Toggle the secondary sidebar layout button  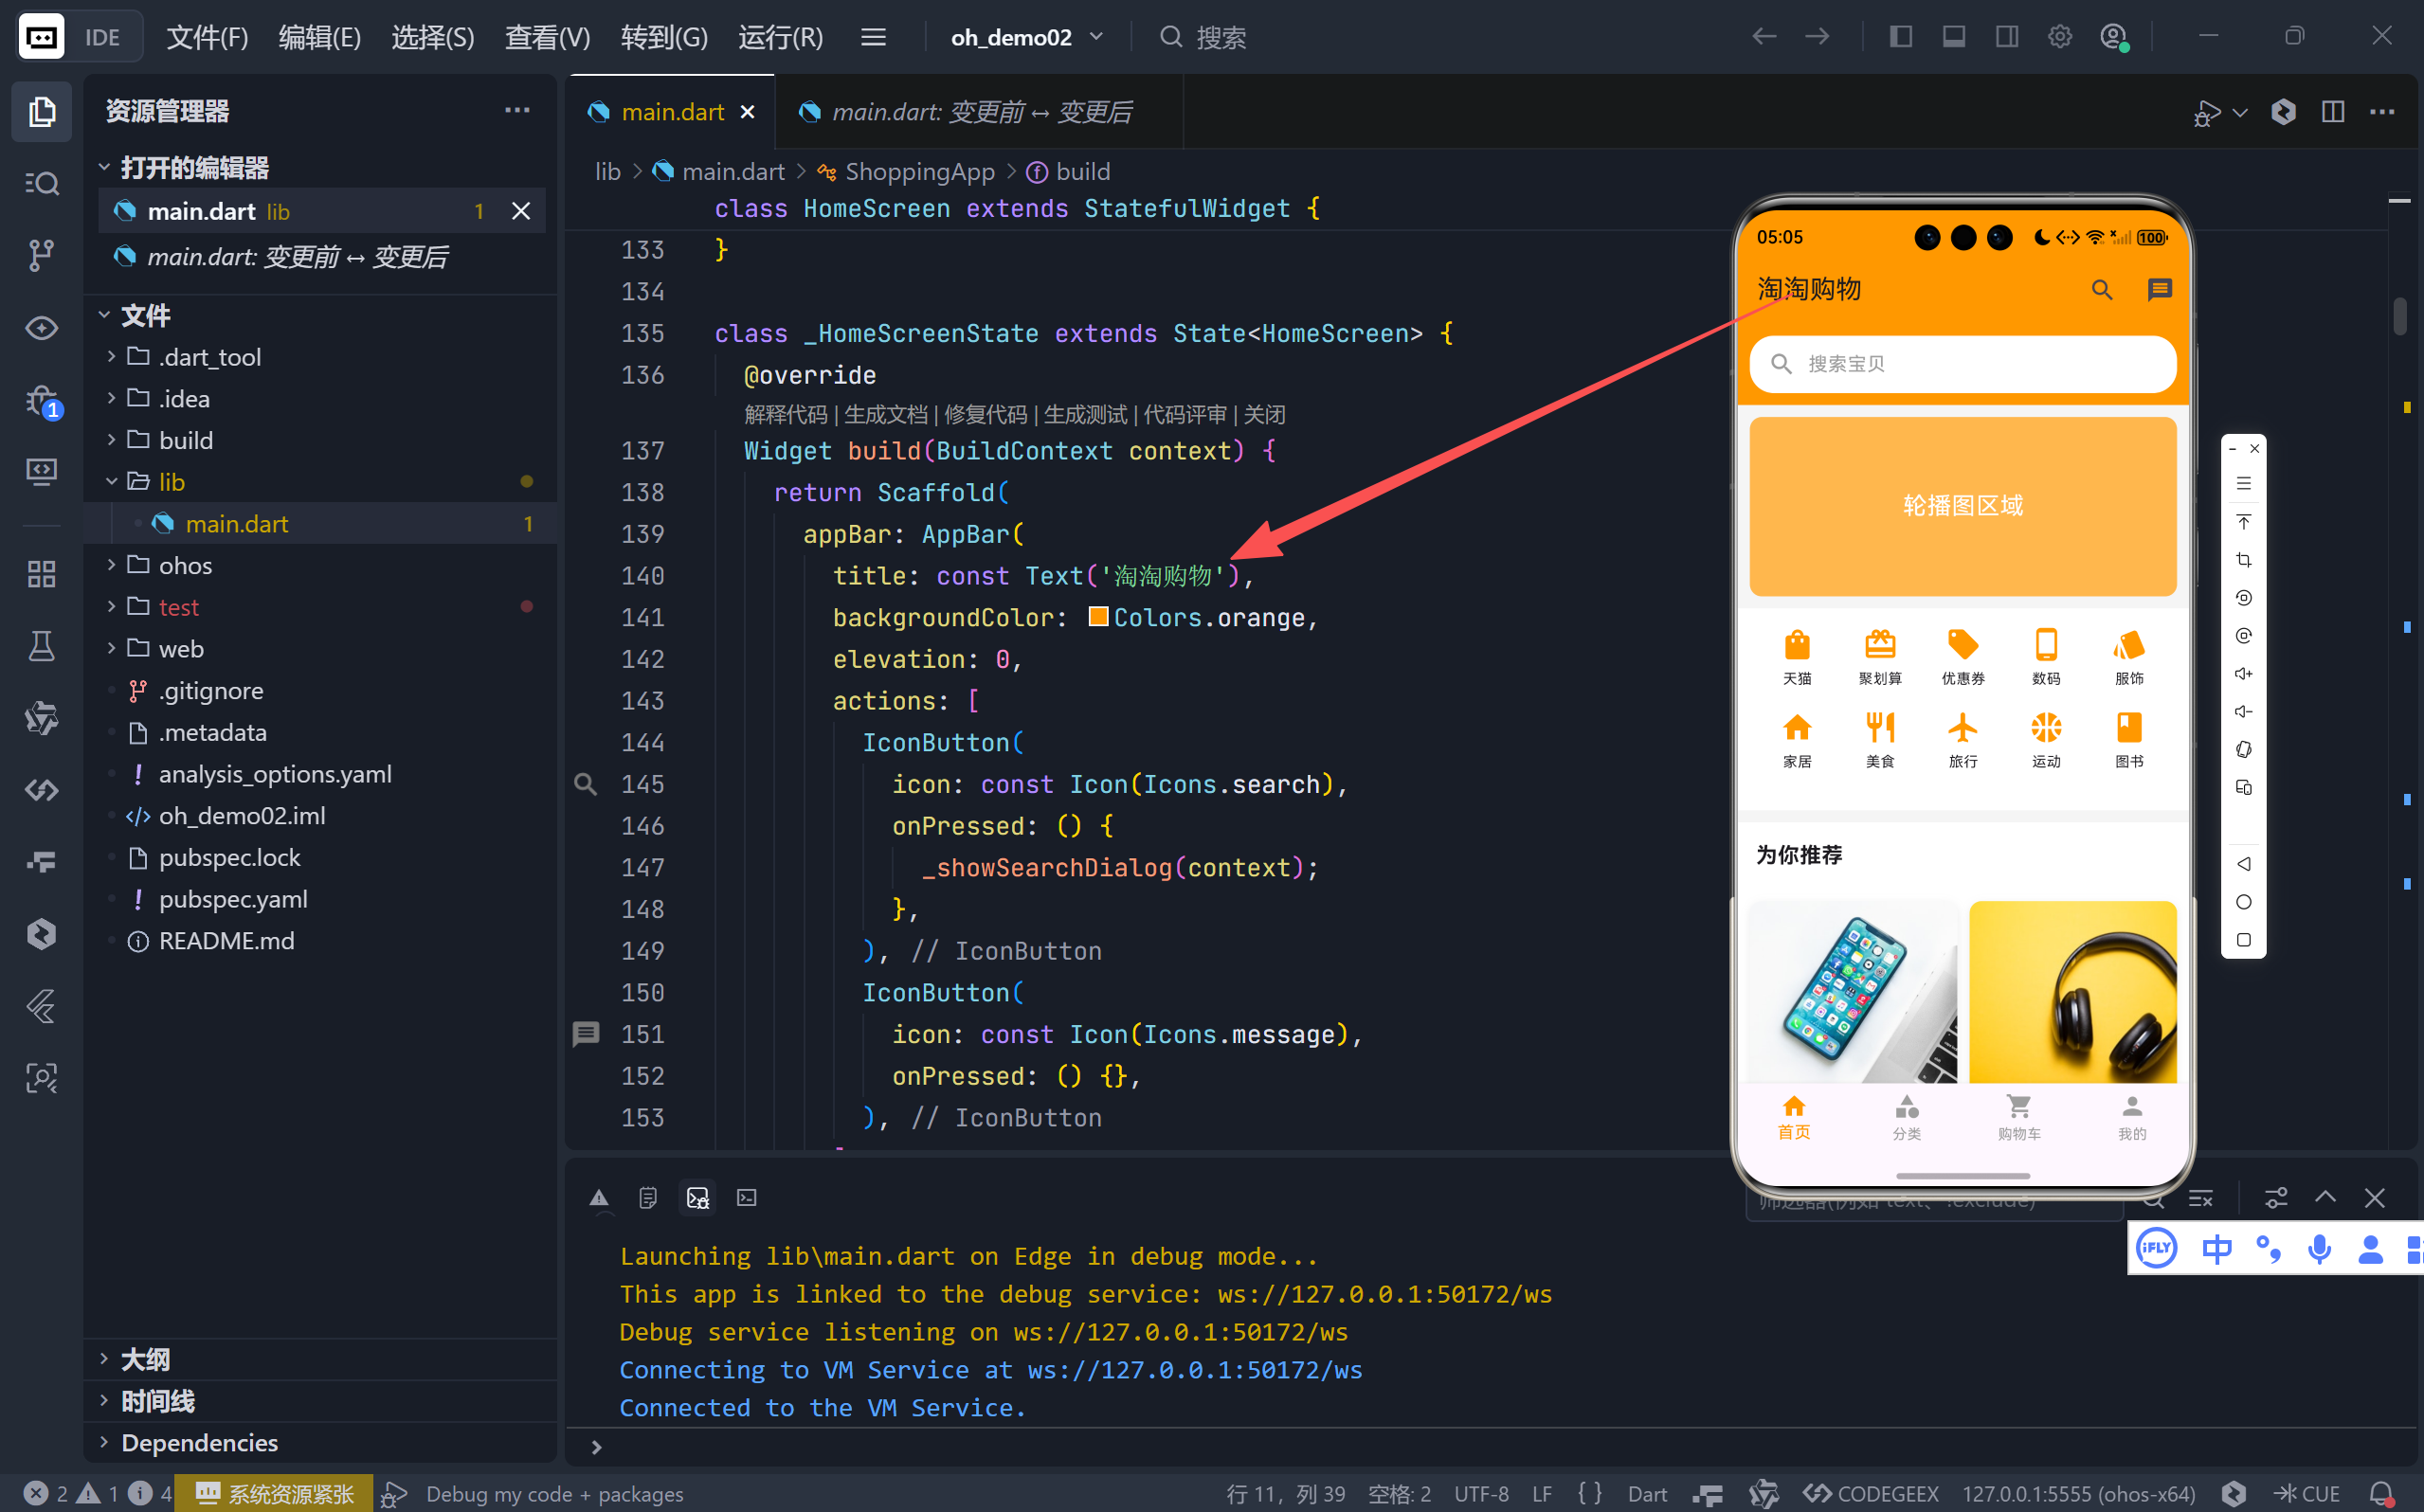pos(2006,37)
